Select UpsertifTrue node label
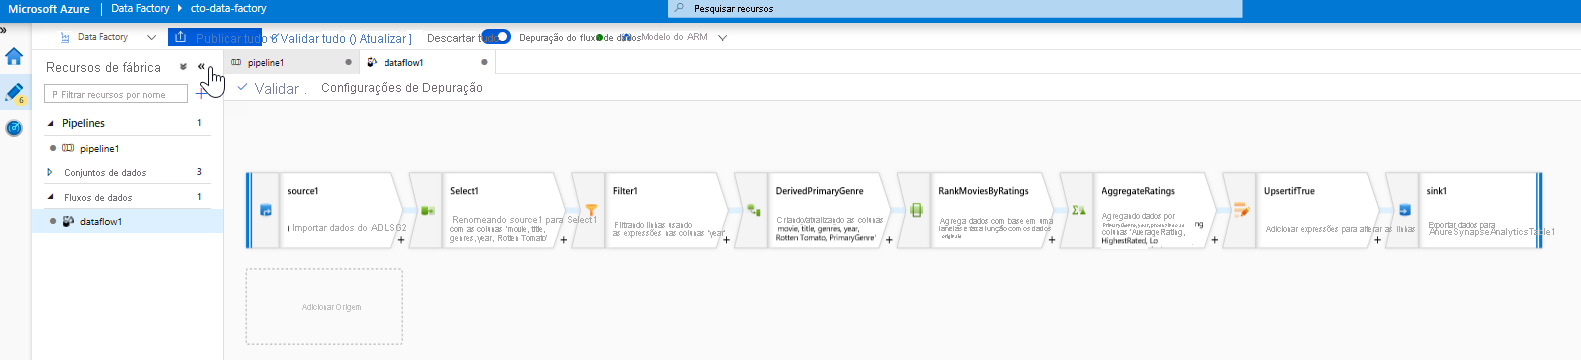This screenshot has width=1581, height=360. (1290, 191)
